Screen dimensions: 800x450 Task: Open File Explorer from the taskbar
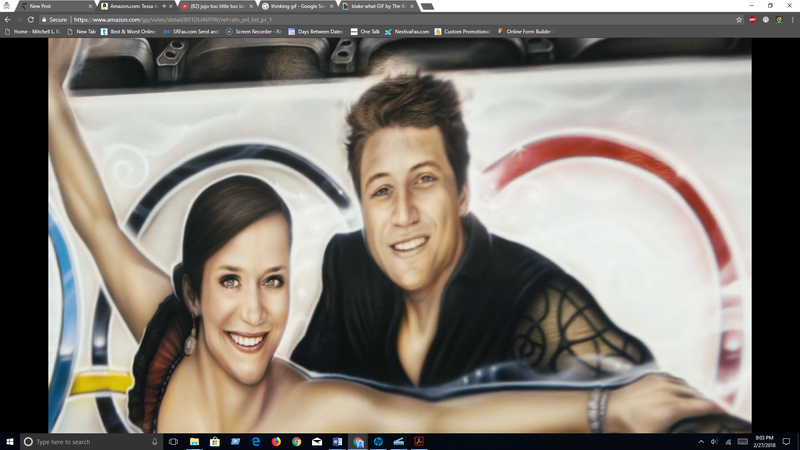pyautogui.click(x=194, y=441)
